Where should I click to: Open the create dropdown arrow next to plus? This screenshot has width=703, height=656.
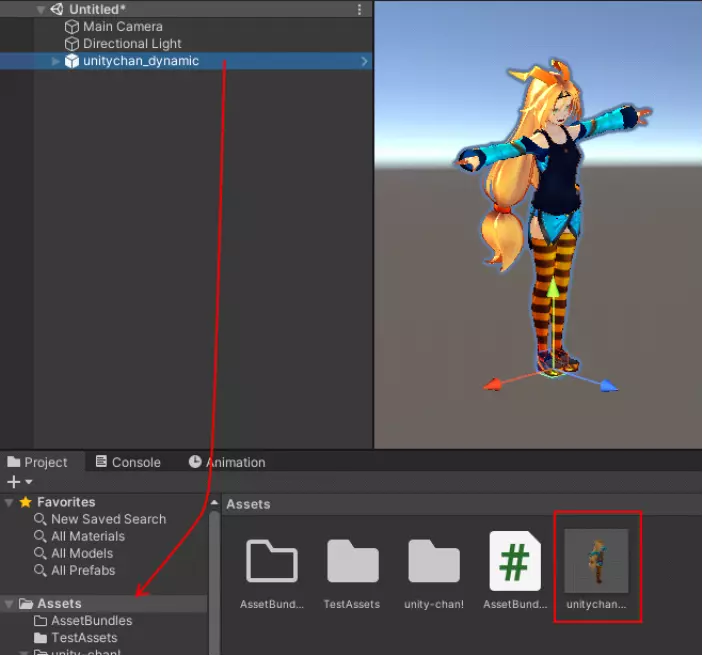point(29,482)
